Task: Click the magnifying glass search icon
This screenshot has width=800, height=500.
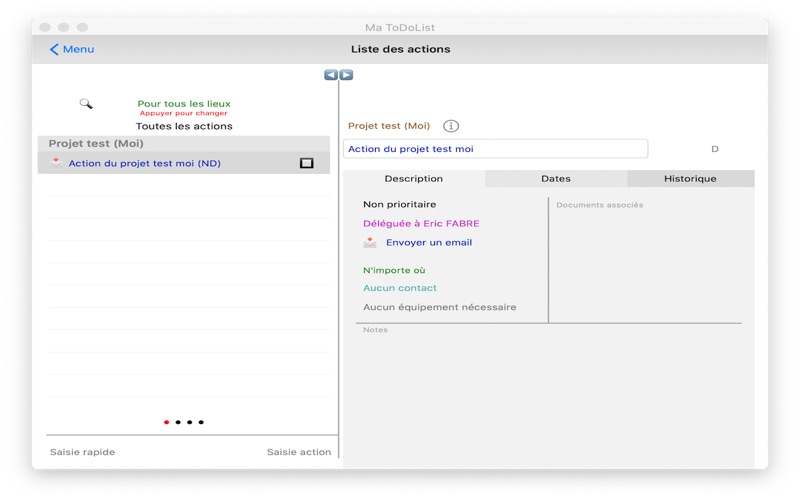Action: point(86,104)
